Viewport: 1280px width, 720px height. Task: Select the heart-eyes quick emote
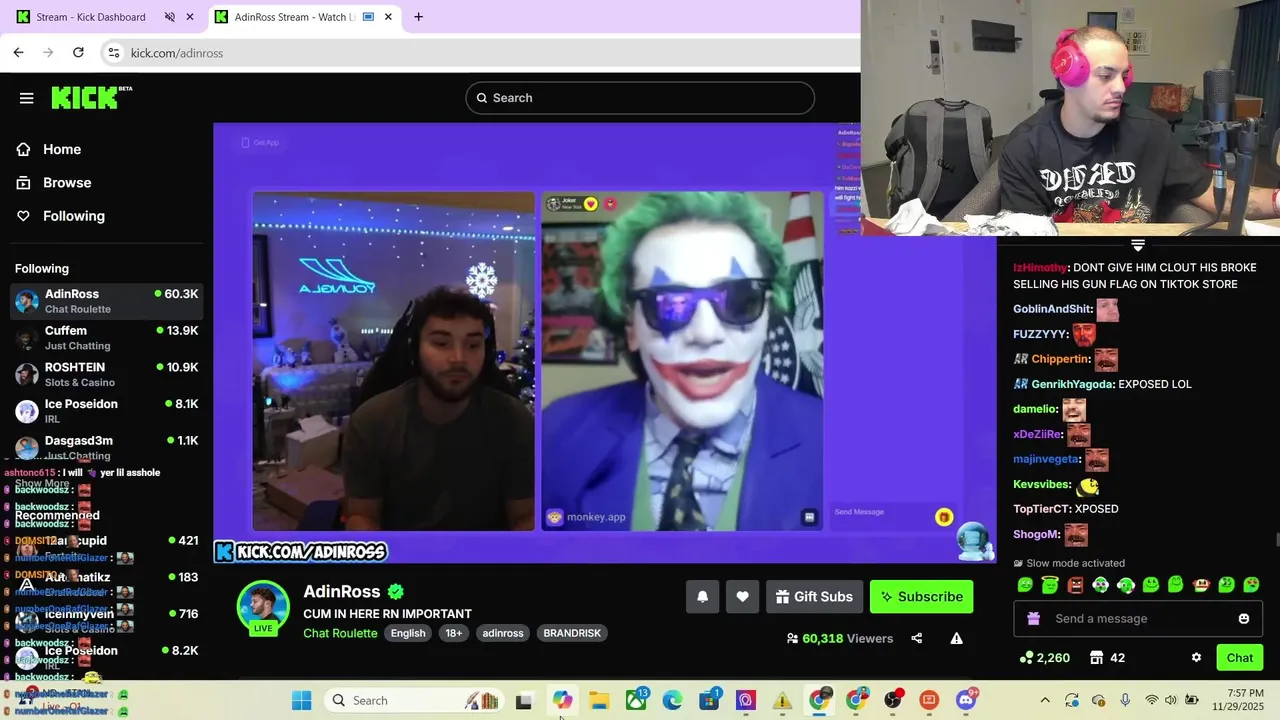[x=1251, y=585]
